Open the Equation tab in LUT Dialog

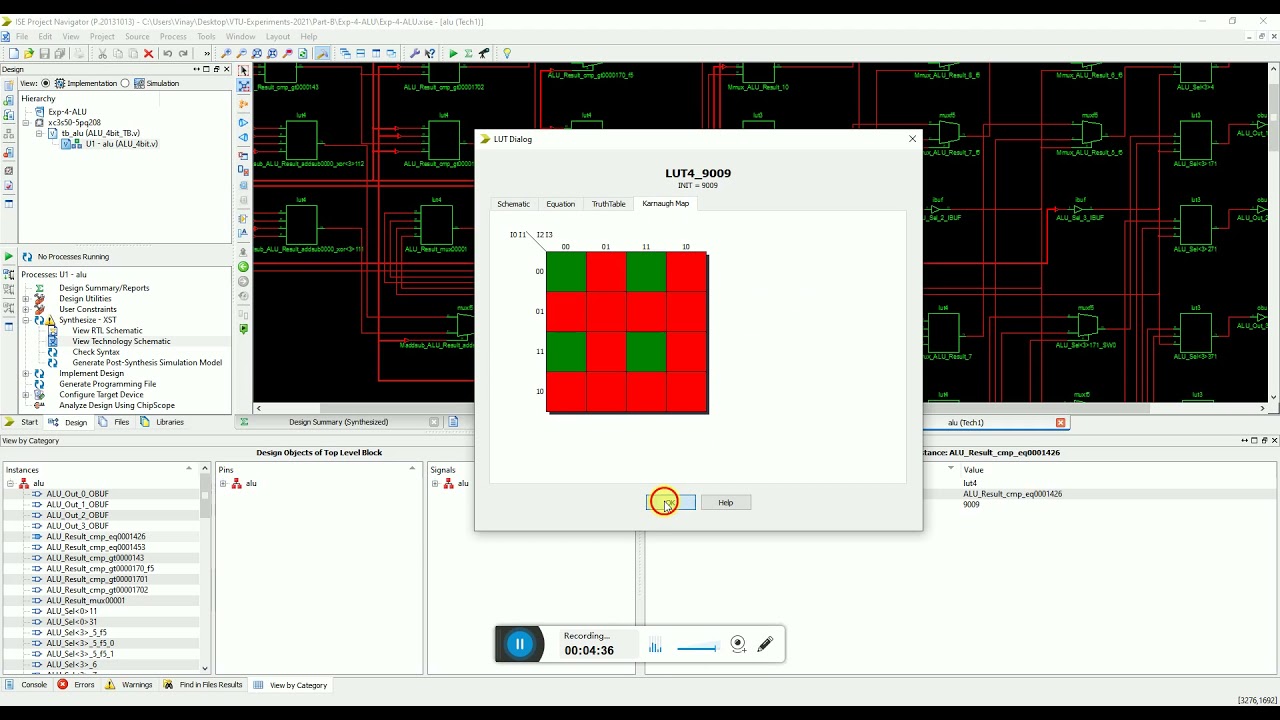(561, 204)
